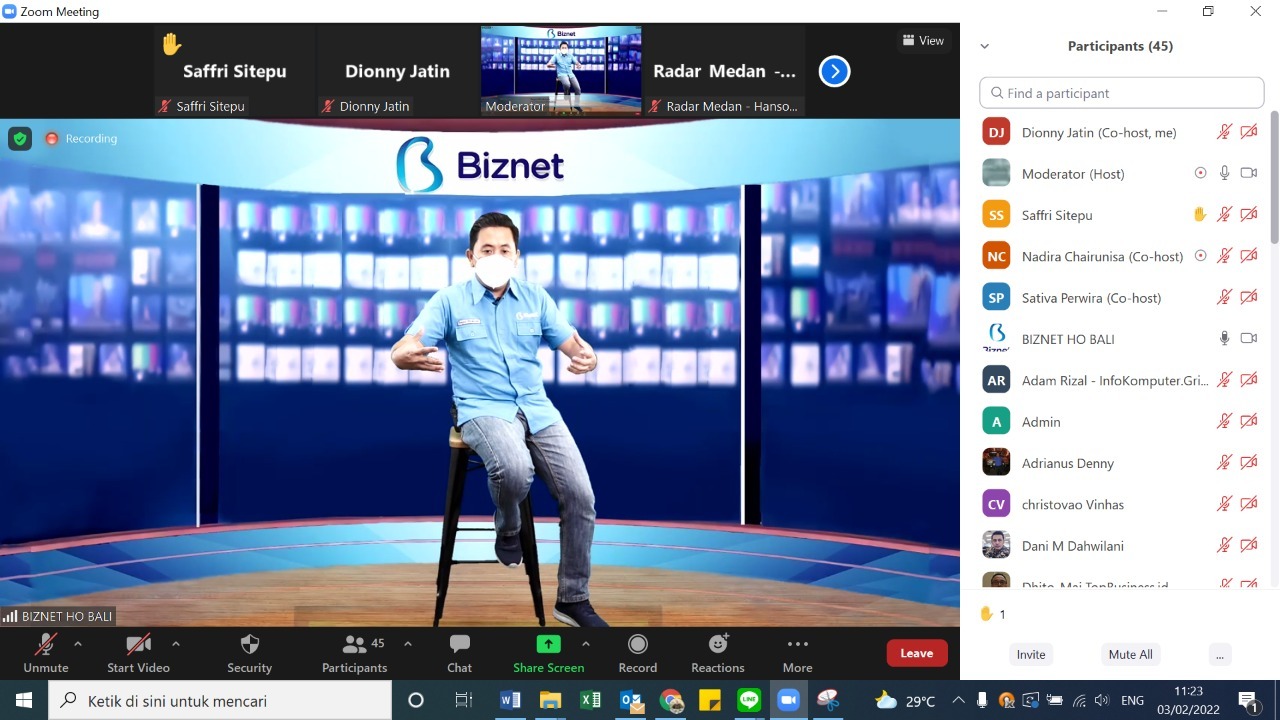1280x720 pixels.
Task: Toggle the Participants panel from toolbar
Action: (x=355, y=654)
